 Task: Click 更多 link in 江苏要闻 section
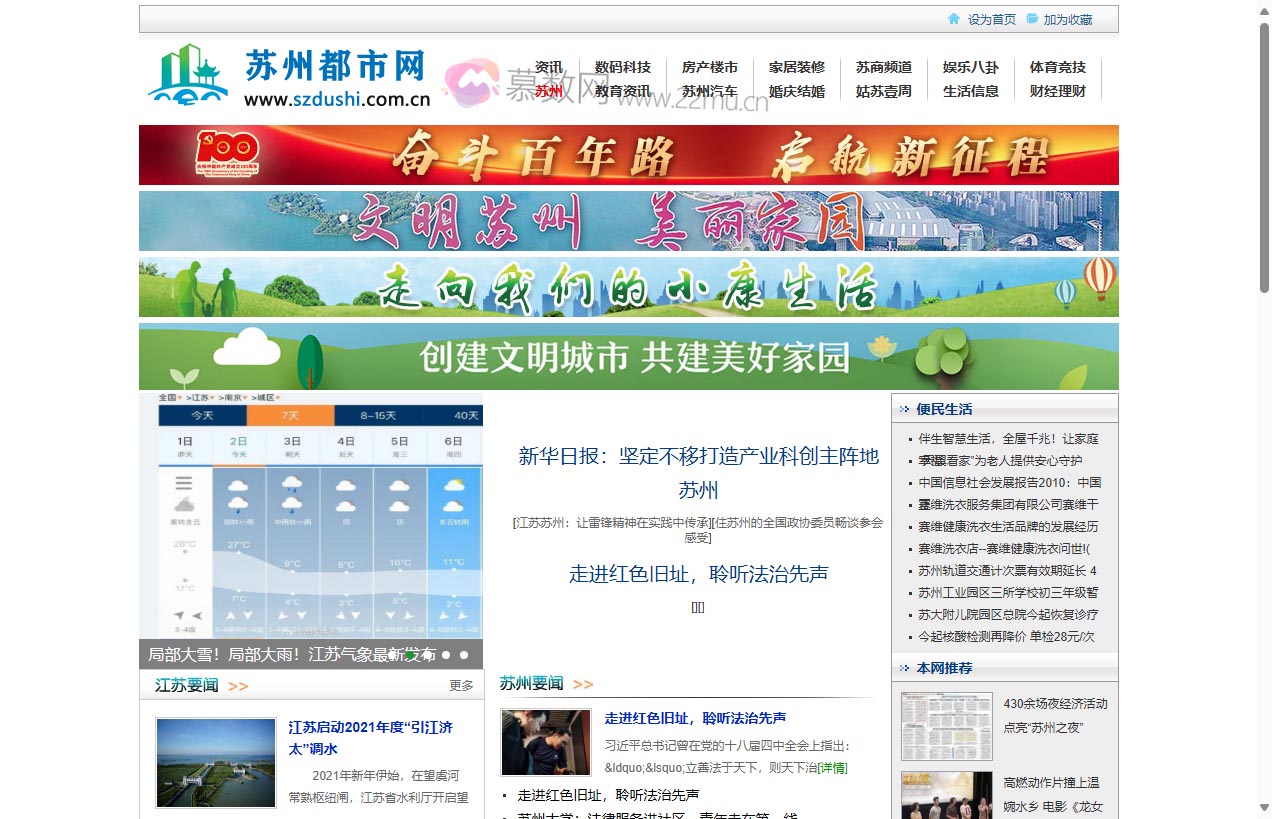tap(461, 686)
